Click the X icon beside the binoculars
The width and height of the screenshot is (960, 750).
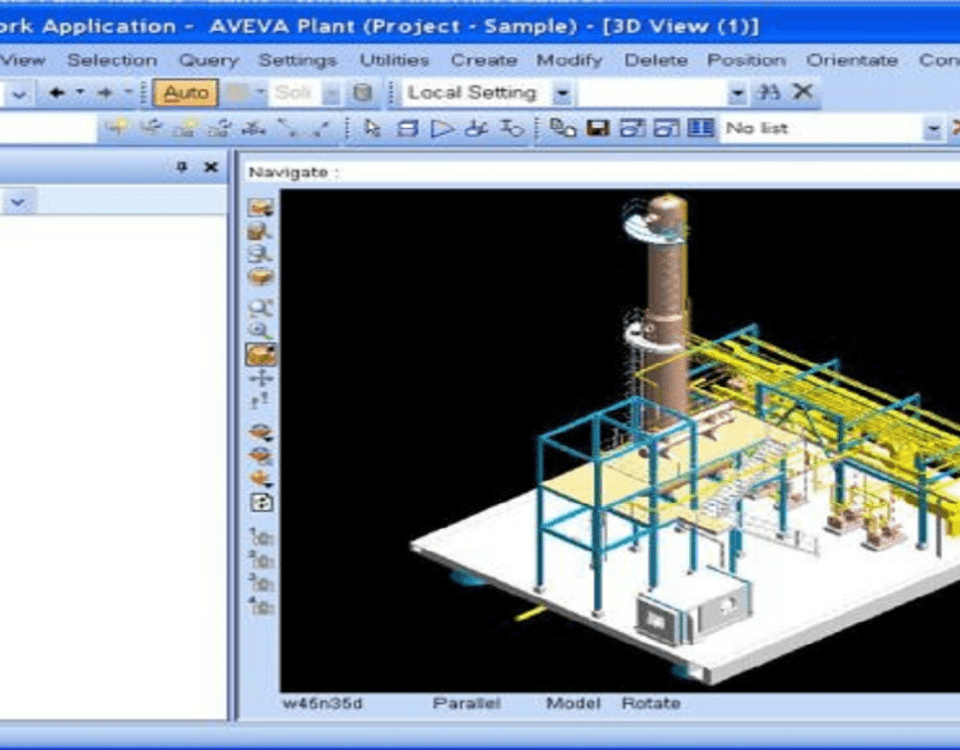coord(802,92)
